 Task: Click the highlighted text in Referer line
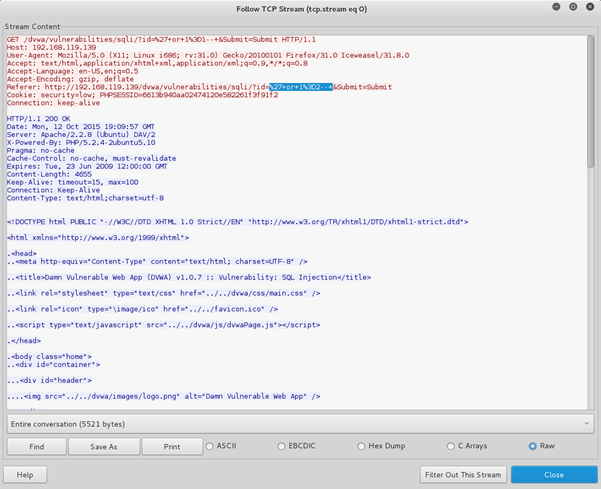pyautogui.click(x=300, y=87)
